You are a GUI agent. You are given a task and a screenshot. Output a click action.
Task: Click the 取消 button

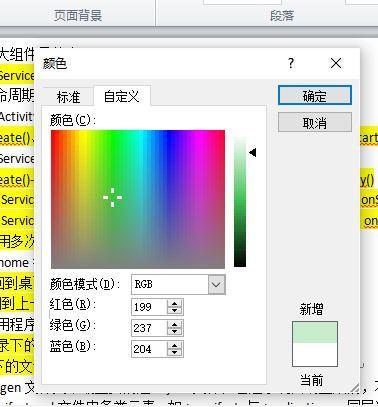315,123
